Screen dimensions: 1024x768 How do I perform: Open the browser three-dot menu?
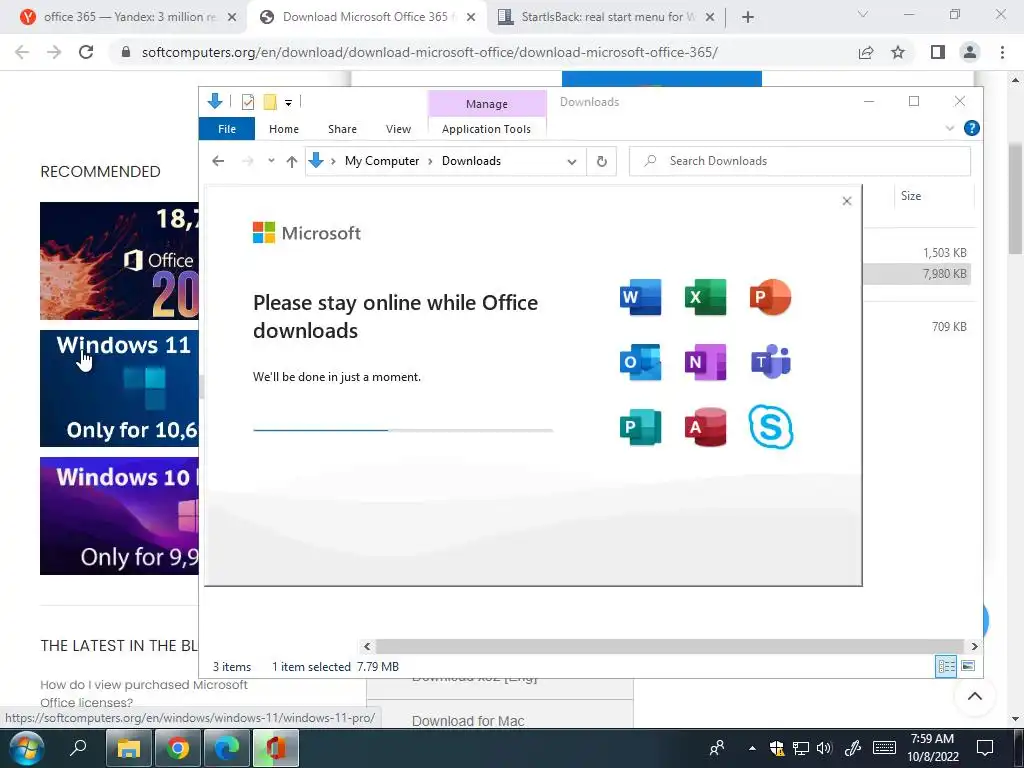pos(1002,52)
